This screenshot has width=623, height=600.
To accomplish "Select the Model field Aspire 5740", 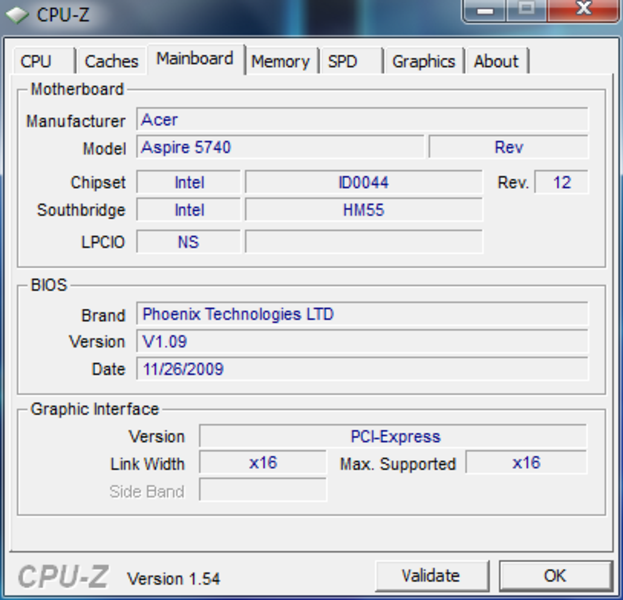I will [280, 147].
